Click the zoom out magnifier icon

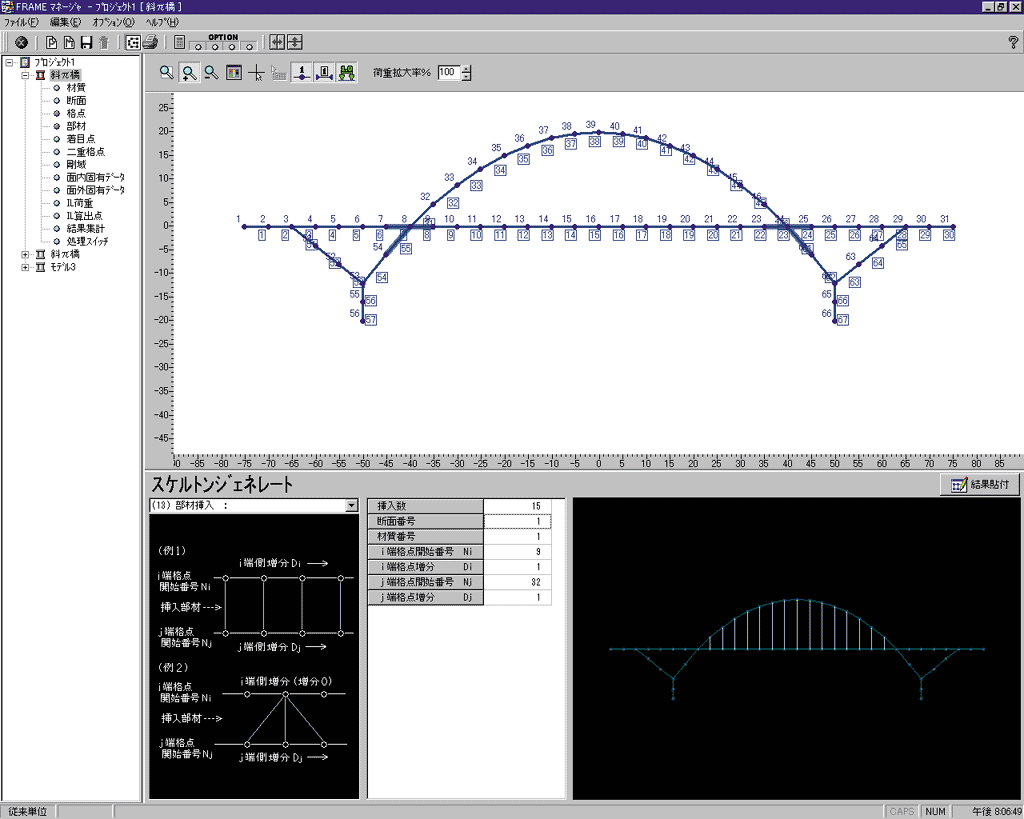click(211, 73)
